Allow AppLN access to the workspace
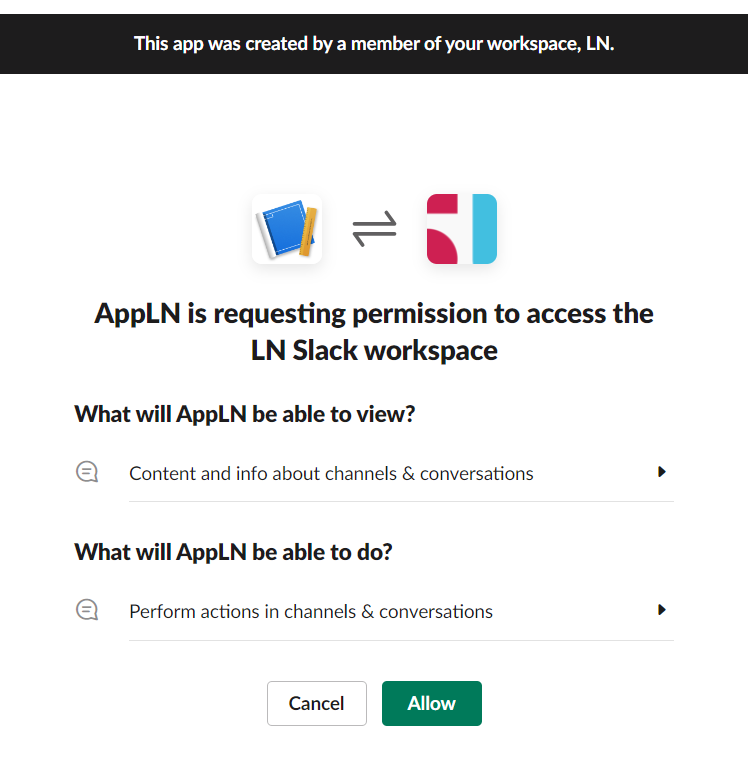The width and height of the screenshot is (748, 773). [x=431, y=703]
